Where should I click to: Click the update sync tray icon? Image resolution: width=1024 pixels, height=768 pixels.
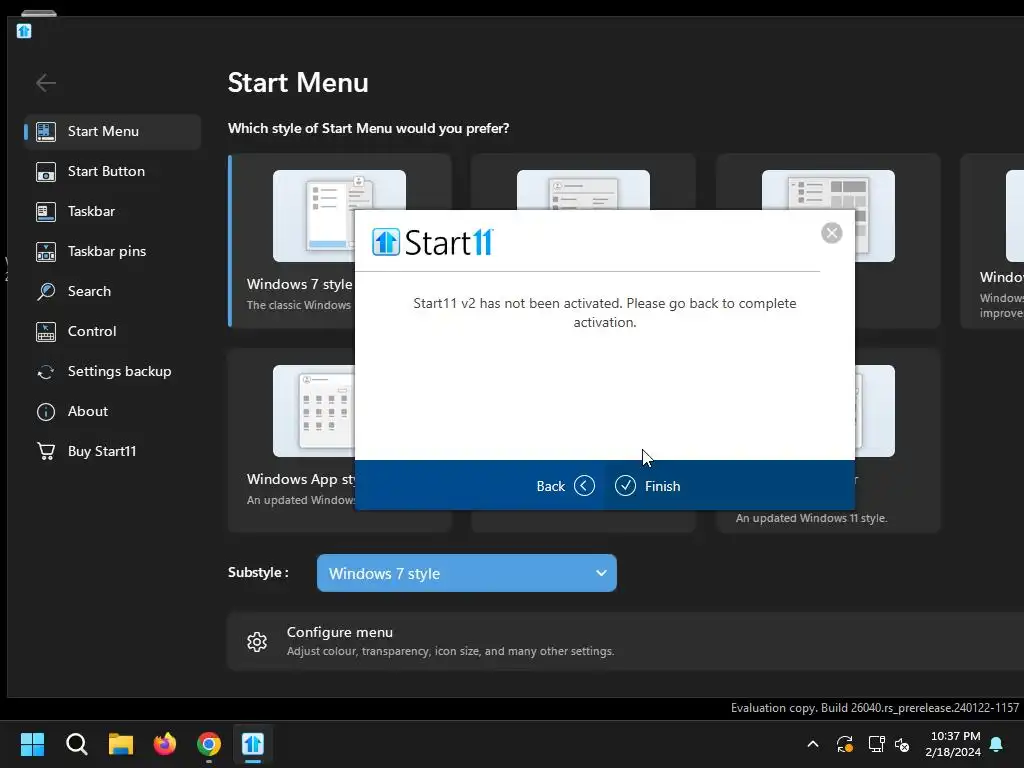[x=844, y=744]
